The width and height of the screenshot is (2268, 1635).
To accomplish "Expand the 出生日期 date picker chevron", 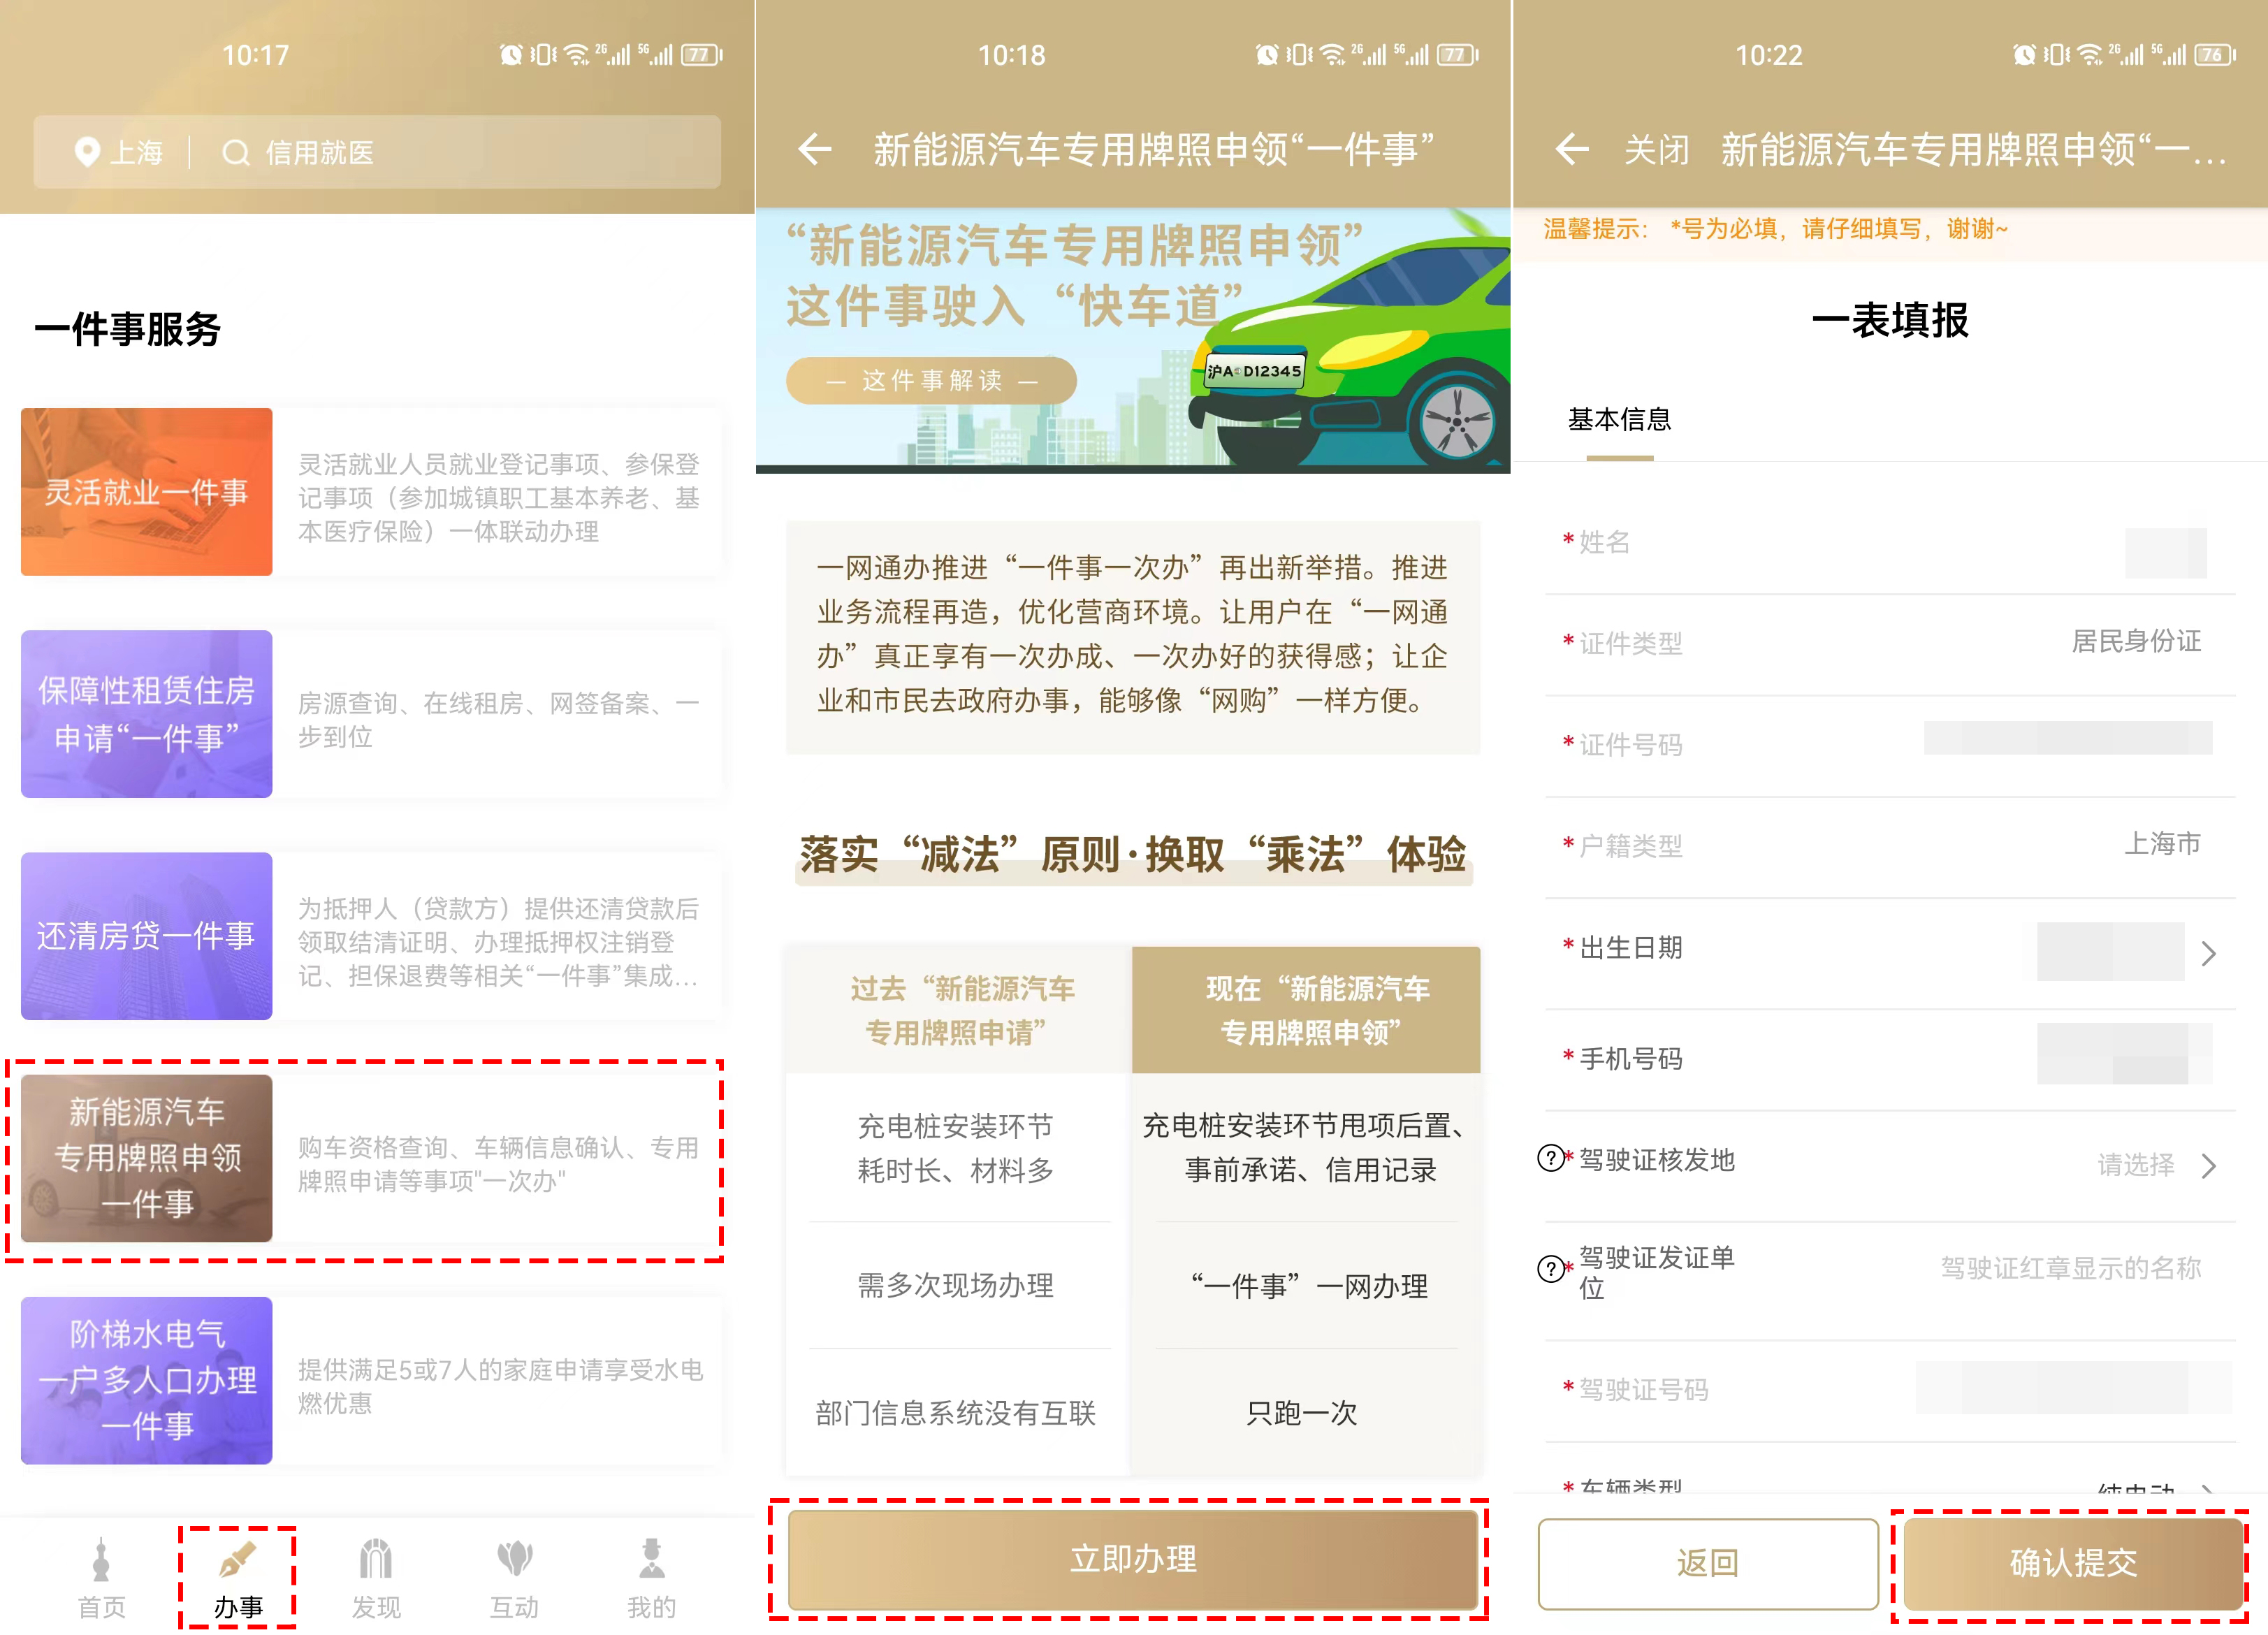I will coord(2208,953).
